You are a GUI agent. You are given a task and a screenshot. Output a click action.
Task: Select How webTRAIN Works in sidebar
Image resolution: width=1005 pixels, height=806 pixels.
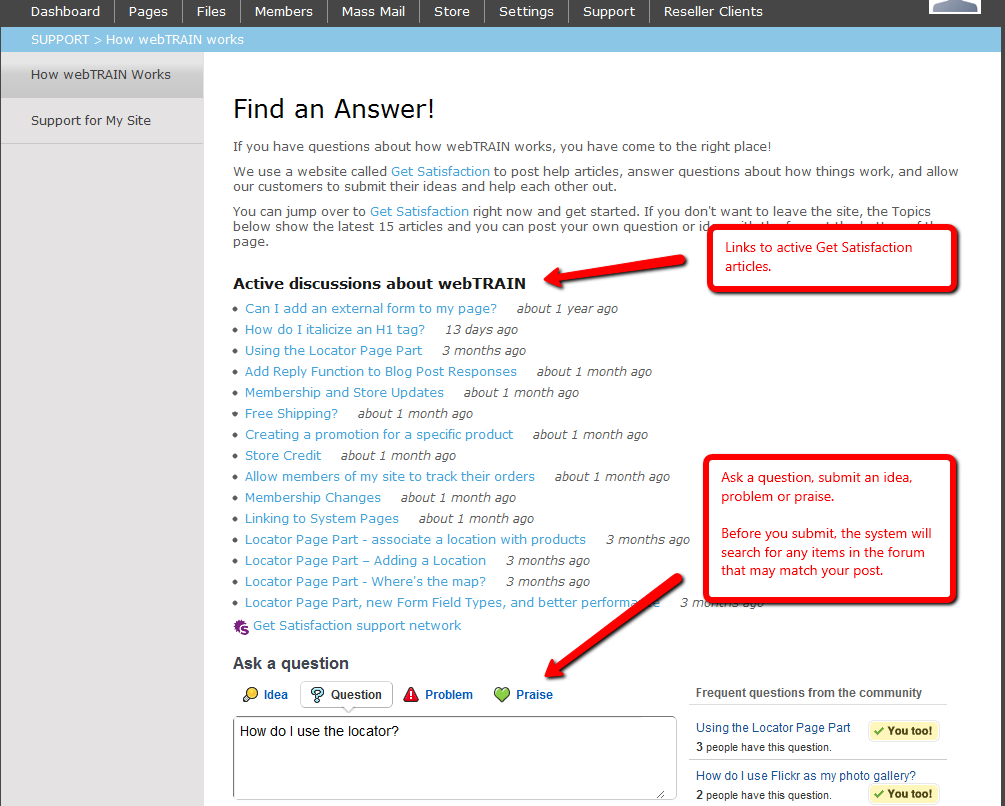pyautogui.click(x=101, y=75)
